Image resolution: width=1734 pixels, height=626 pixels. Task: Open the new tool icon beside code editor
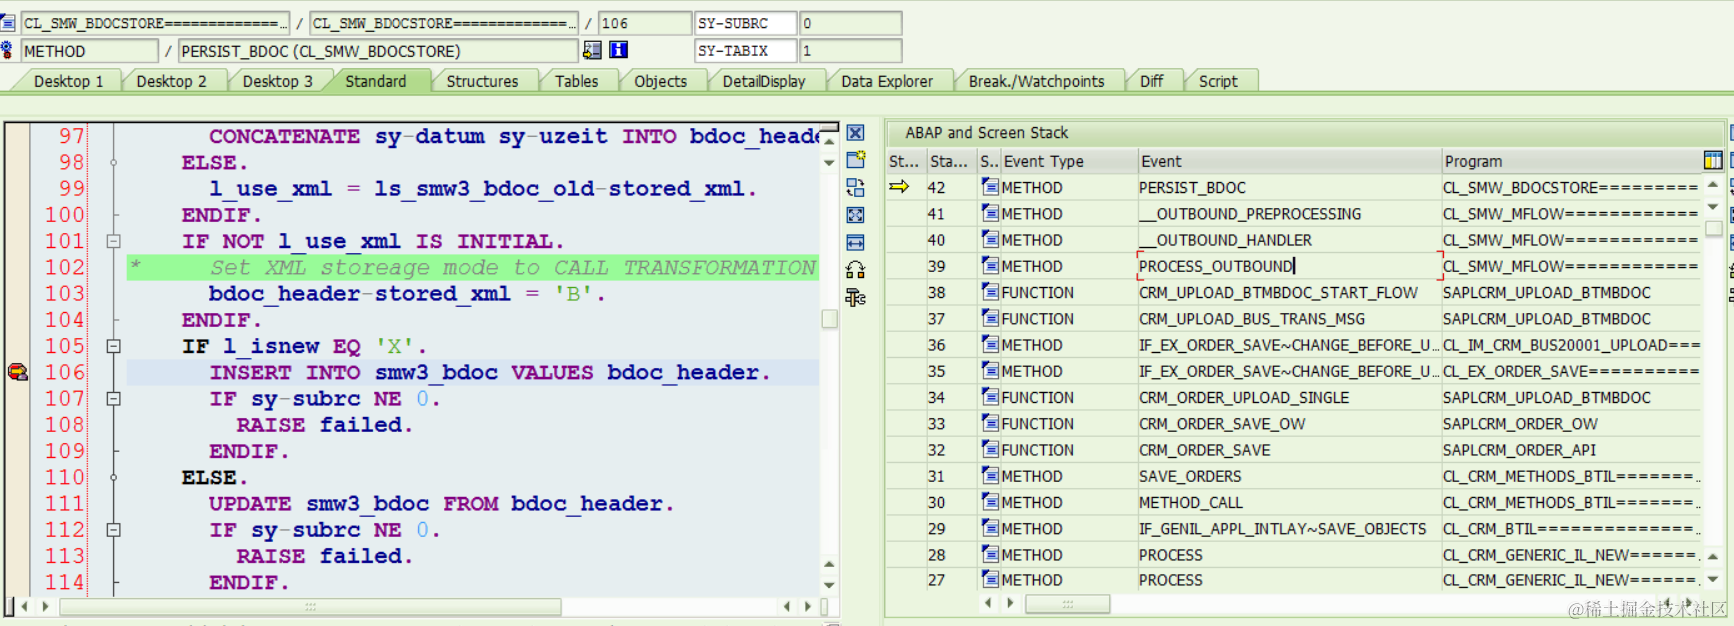pyautogui.click(x=856, y=160)
